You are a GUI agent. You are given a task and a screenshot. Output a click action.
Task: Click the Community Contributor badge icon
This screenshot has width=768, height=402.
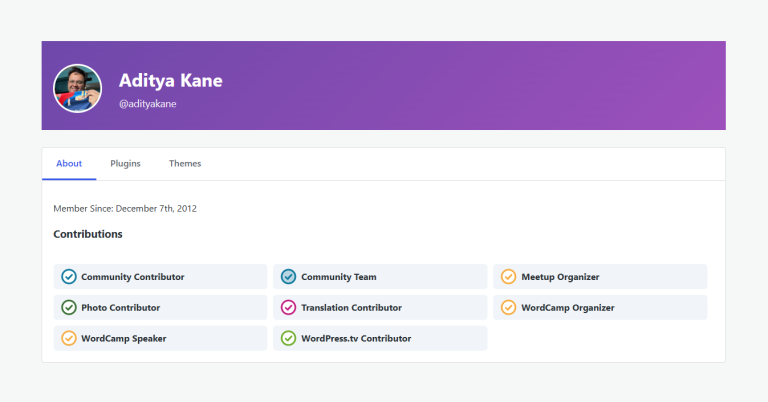pyautogui.click(x=69, y=277)
